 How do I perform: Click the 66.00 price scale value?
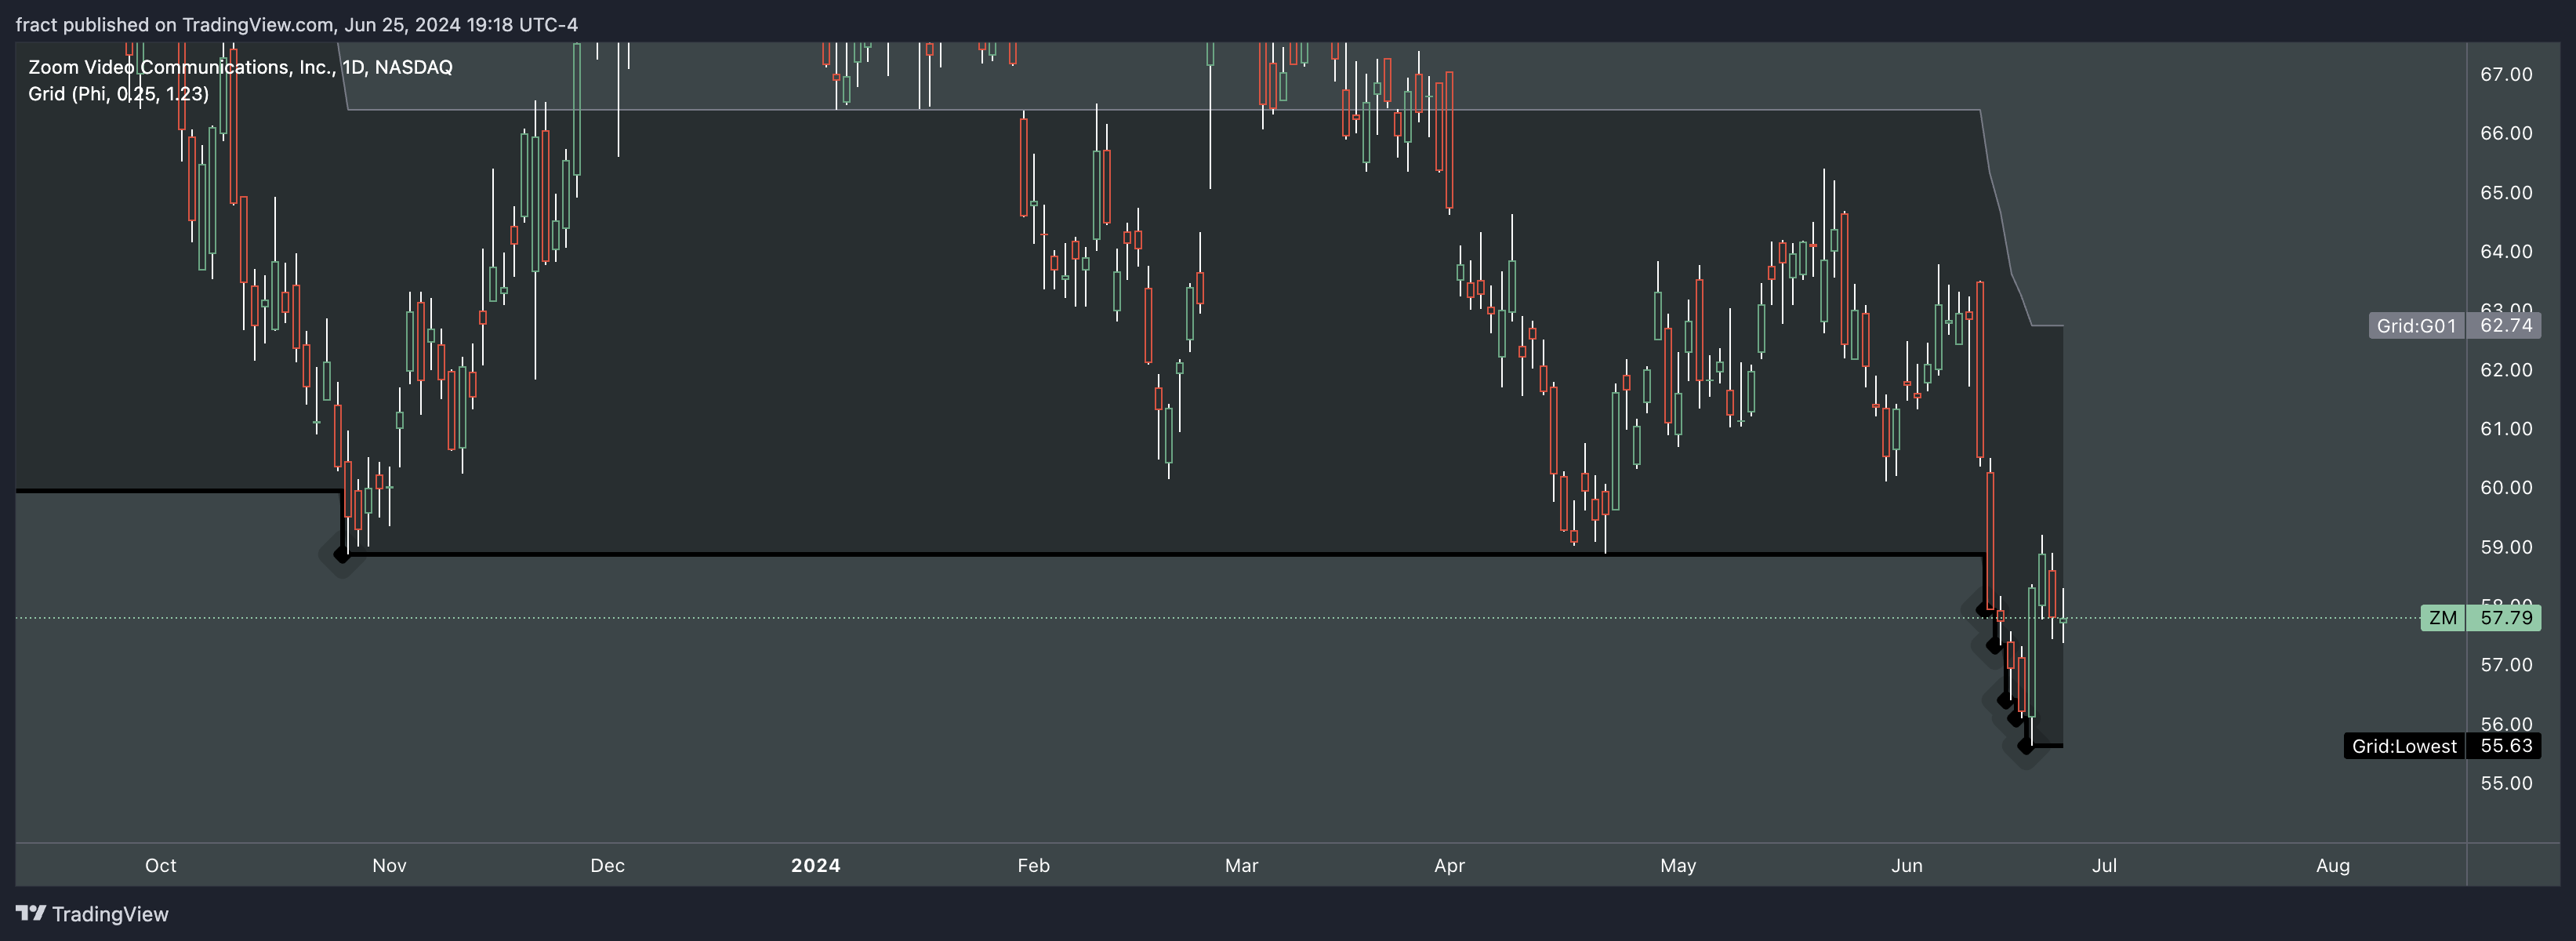coord(2506,134)
